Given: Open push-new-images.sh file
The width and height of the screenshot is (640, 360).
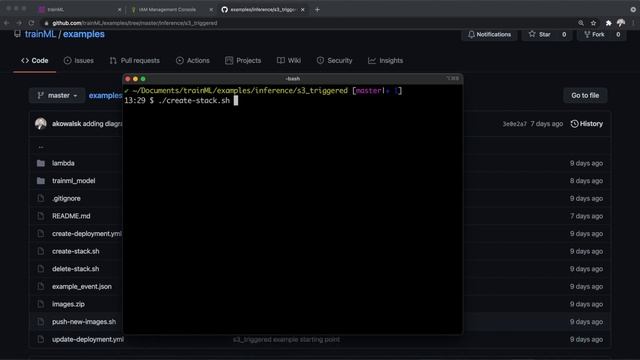Looking at the screenshot, I should (x=84, y=322).
